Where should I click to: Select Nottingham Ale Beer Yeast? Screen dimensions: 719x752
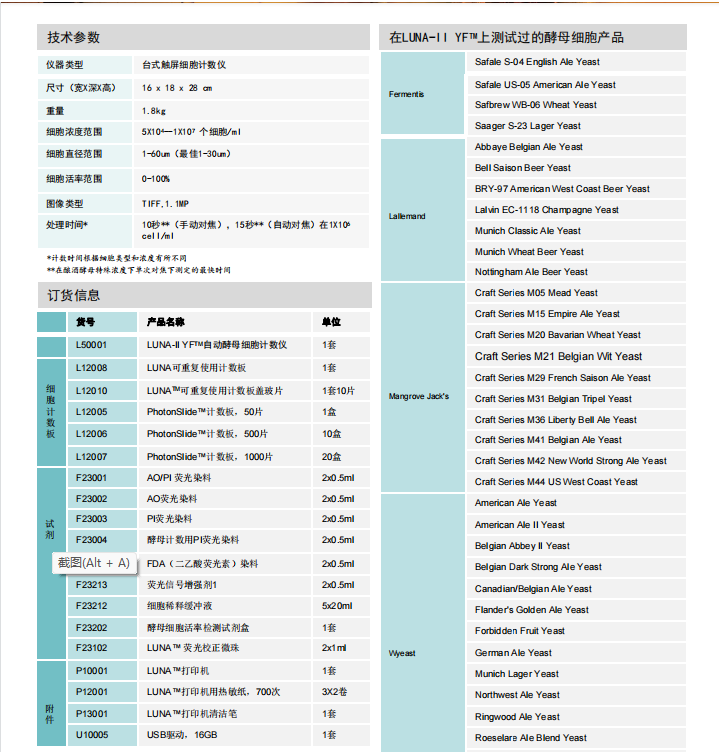(531, 272)
